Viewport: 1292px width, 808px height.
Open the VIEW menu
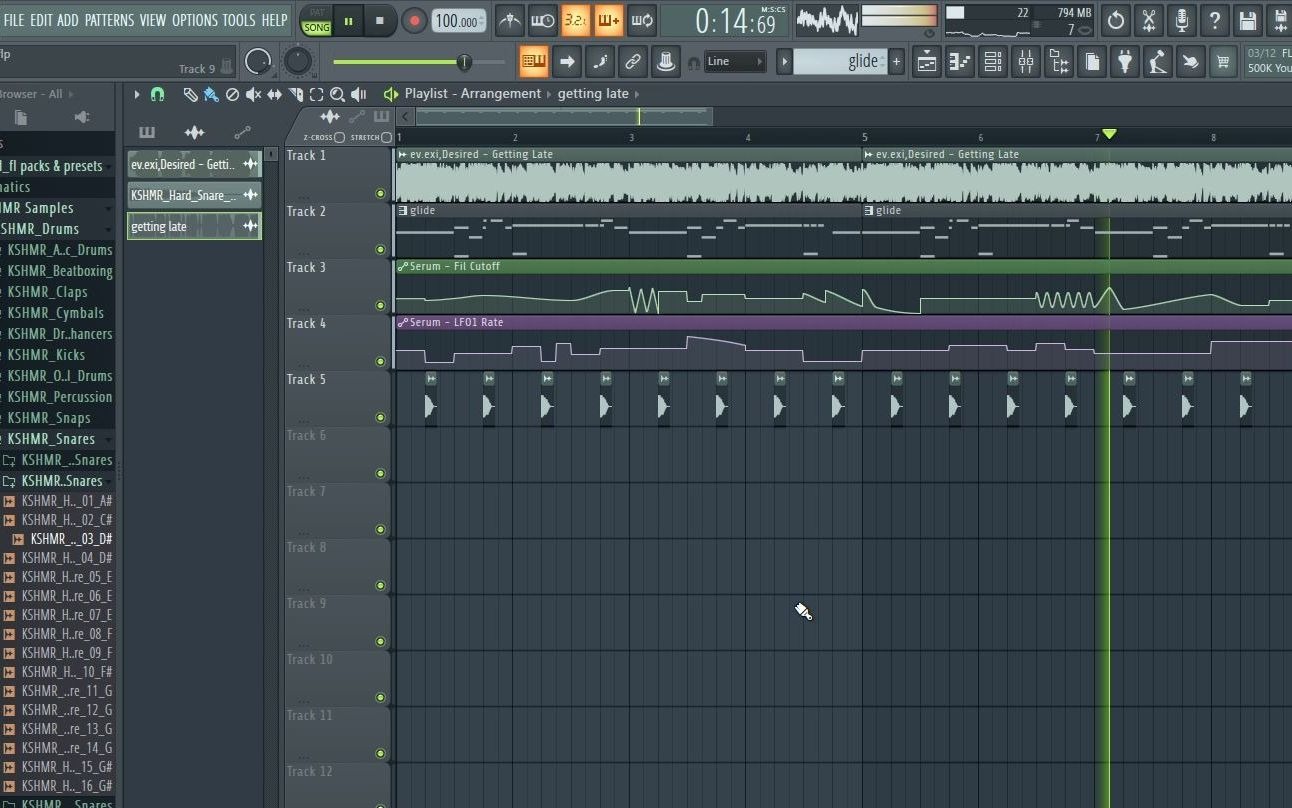point(153,20)
